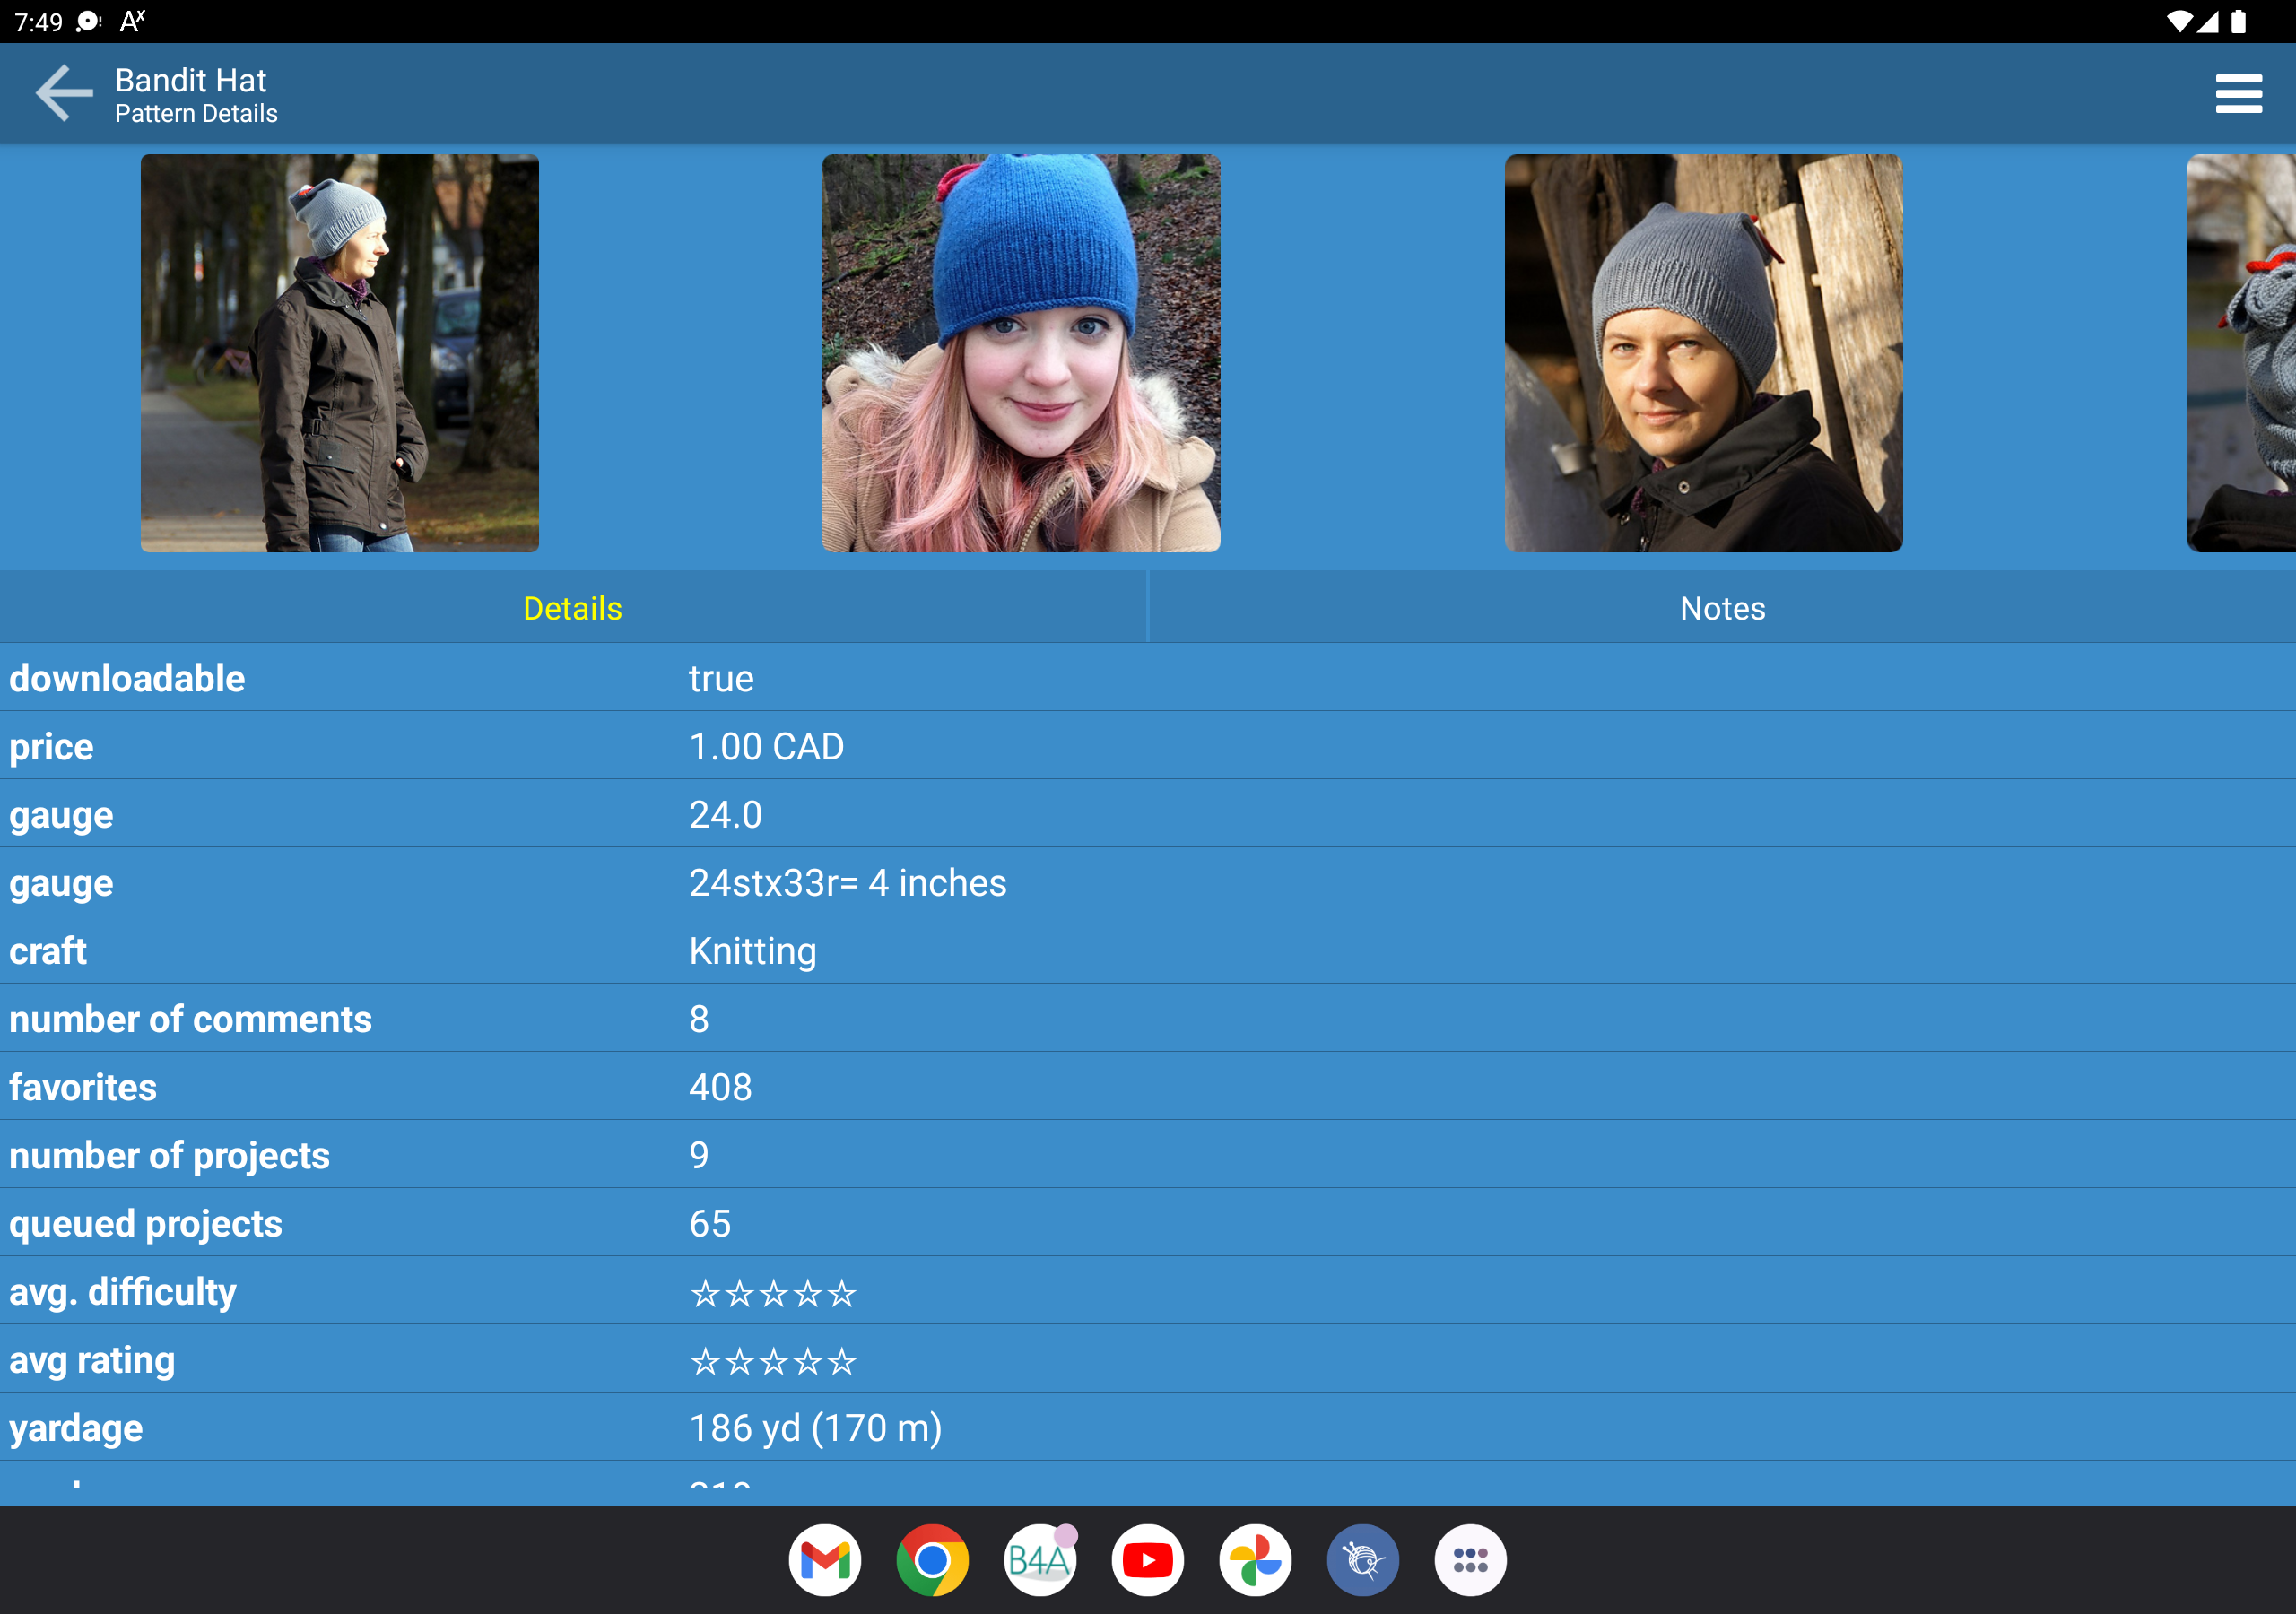This screenshot has width=2296, height=1614.
Task: Select yardage value 186 yd (170 m)
Action: coord(815,1428)
